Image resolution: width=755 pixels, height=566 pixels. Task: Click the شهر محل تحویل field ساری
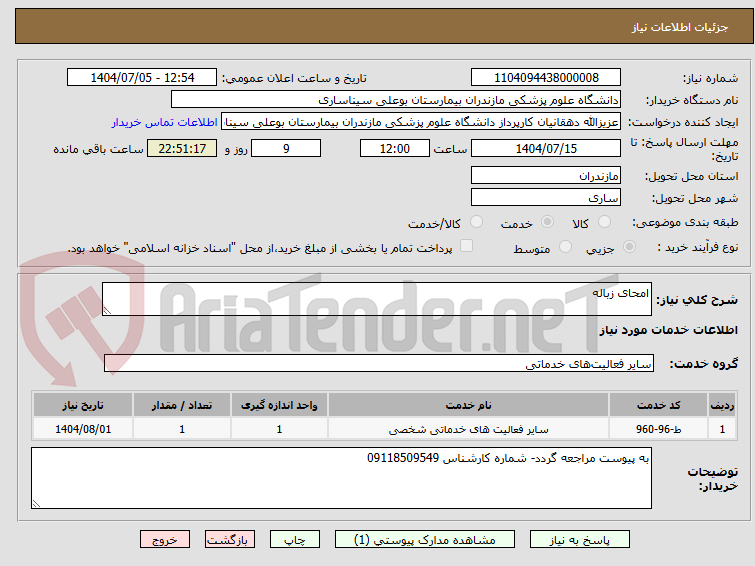pyautogui.click(x=546, y=197)
